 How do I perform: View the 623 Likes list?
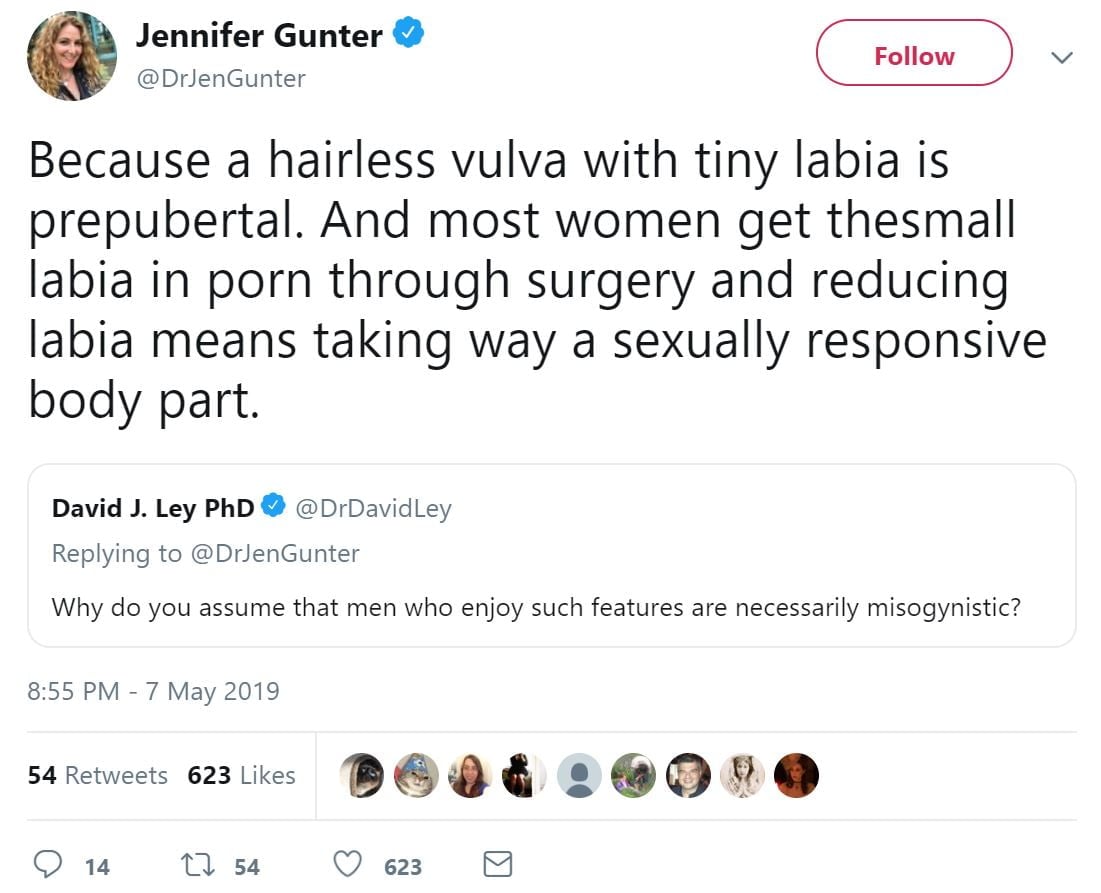coord(241,775)
